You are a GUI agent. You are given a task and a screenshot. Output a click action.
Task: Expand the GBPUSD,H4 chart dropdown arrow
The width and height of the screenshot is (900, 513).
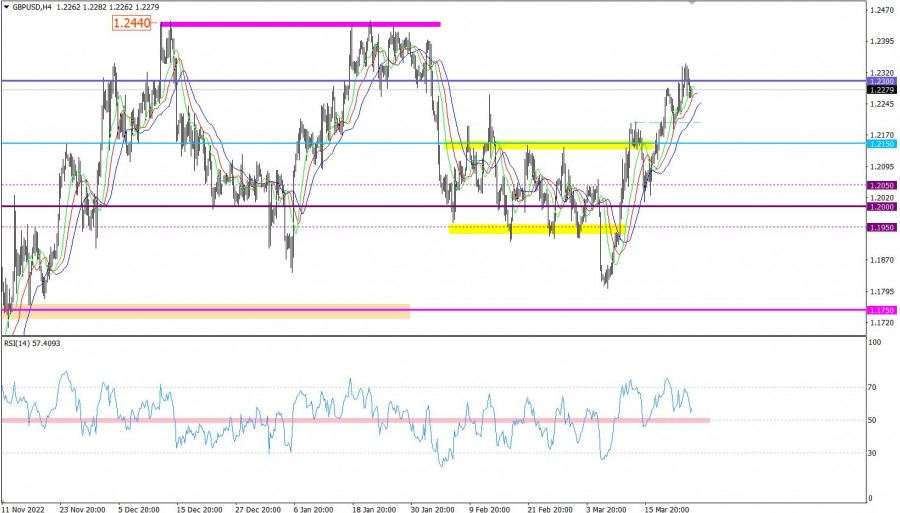[x=6, y=9]
